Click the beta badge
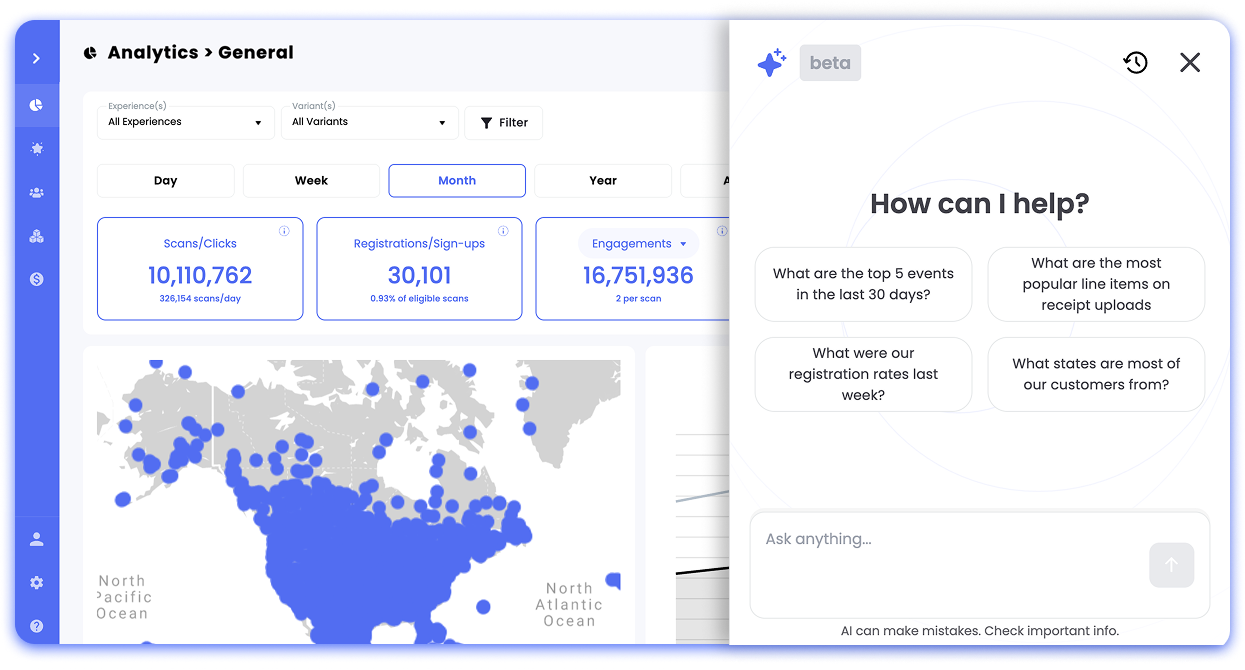Screen dimensions: 1245x670 tap(830, 63)
